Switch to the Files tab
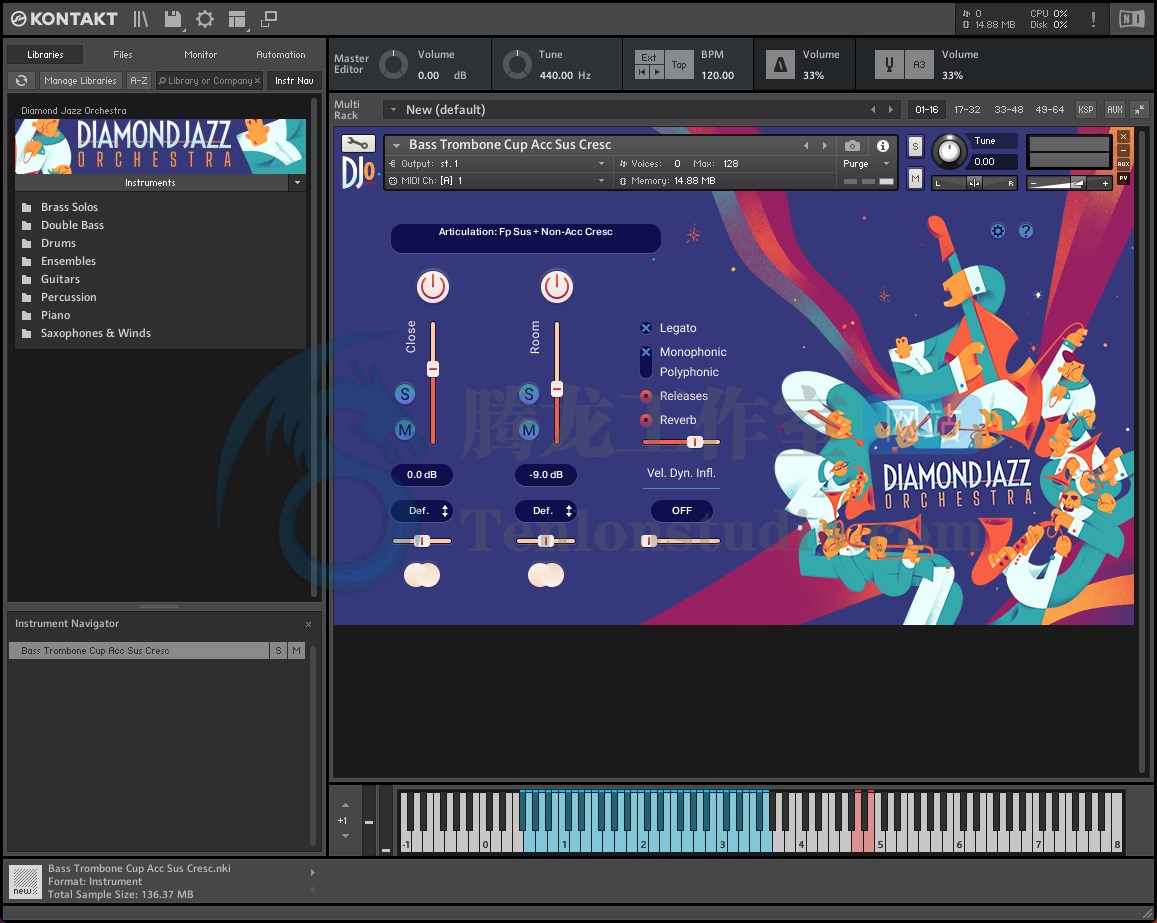 tap(122, 55)
